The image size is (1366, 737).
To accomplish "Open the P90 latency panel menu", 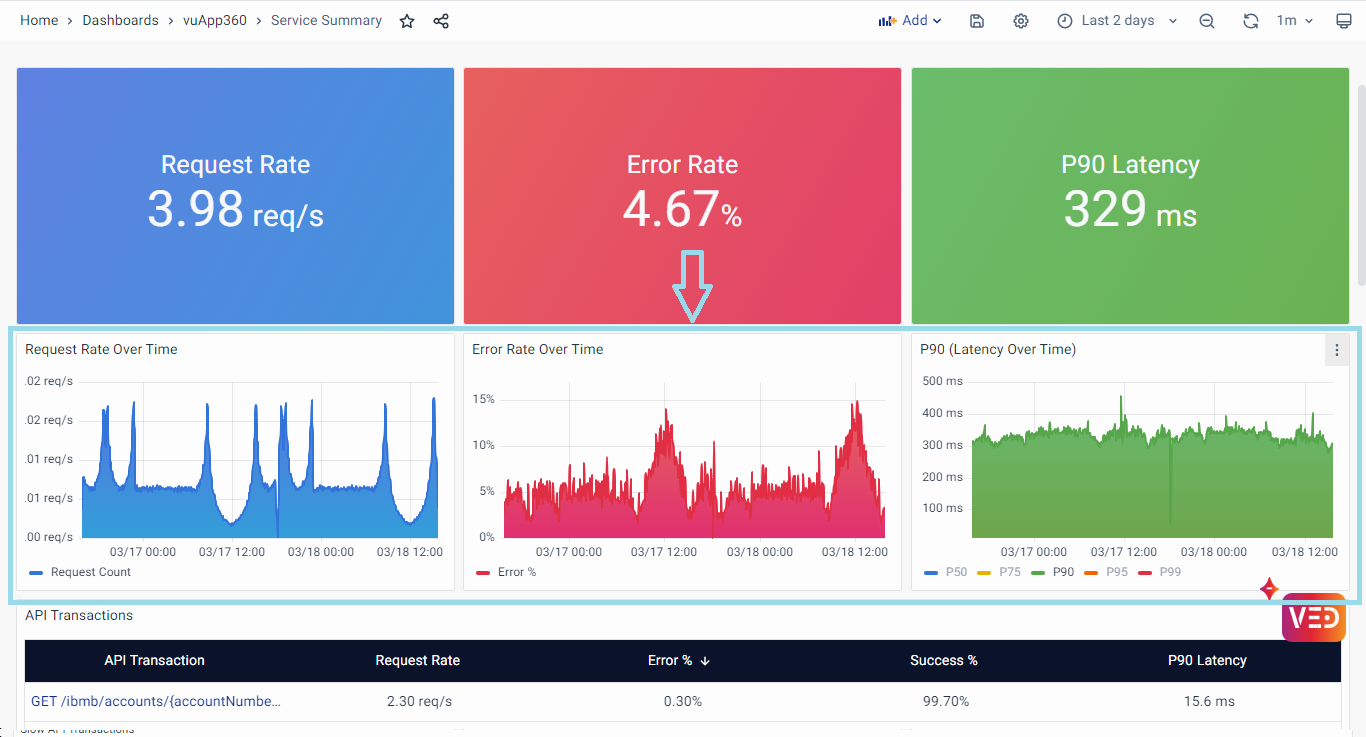I will 1337,350.
